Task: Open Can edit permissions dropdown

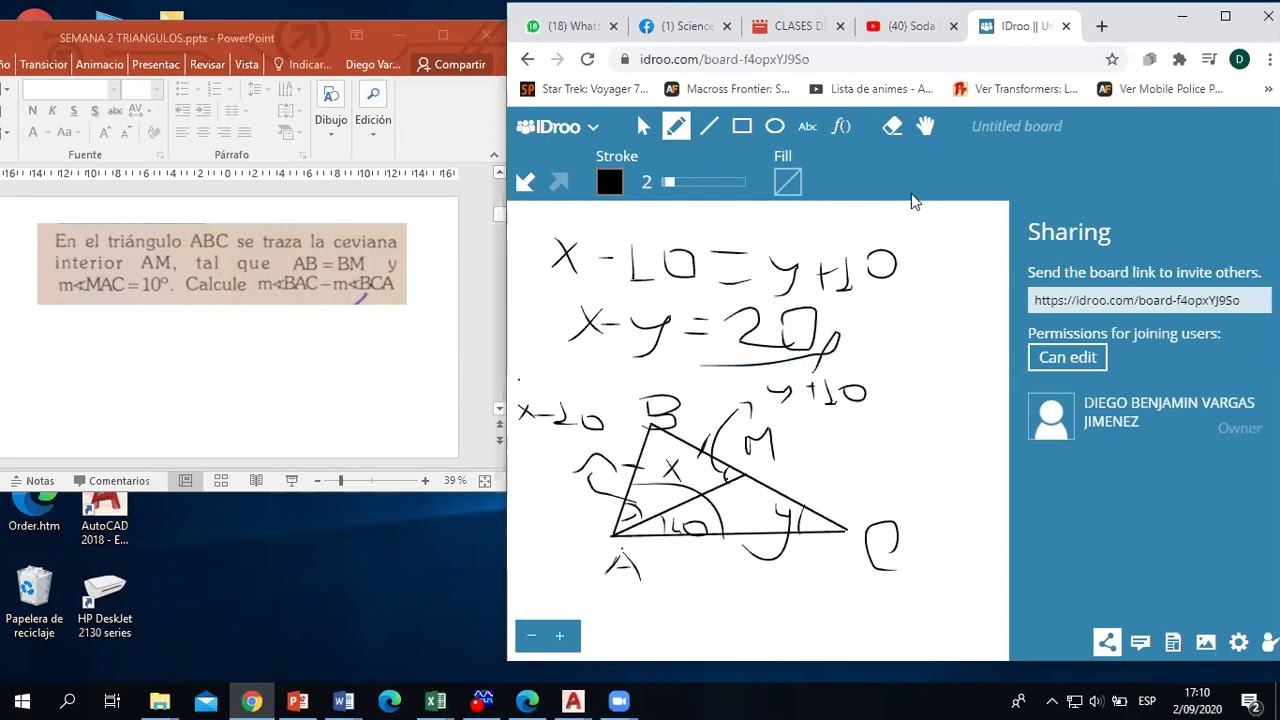Action: (x=1067, y=357)
